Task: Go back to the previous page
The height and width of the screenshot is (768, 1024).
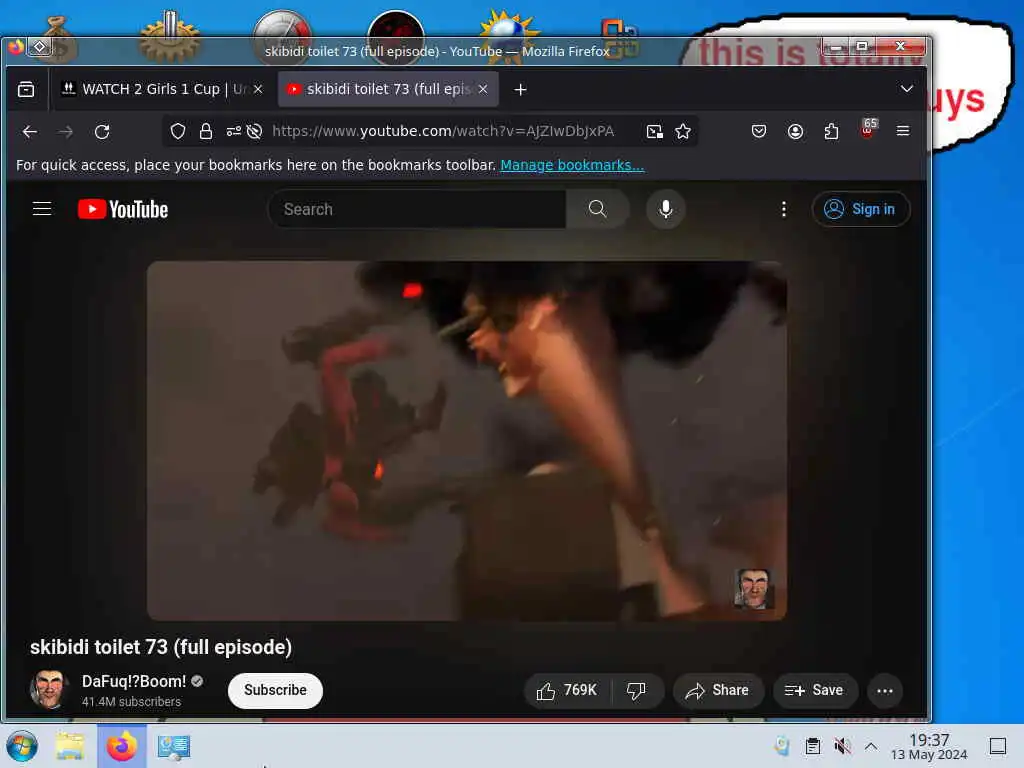Action: [x=29, y=132]
